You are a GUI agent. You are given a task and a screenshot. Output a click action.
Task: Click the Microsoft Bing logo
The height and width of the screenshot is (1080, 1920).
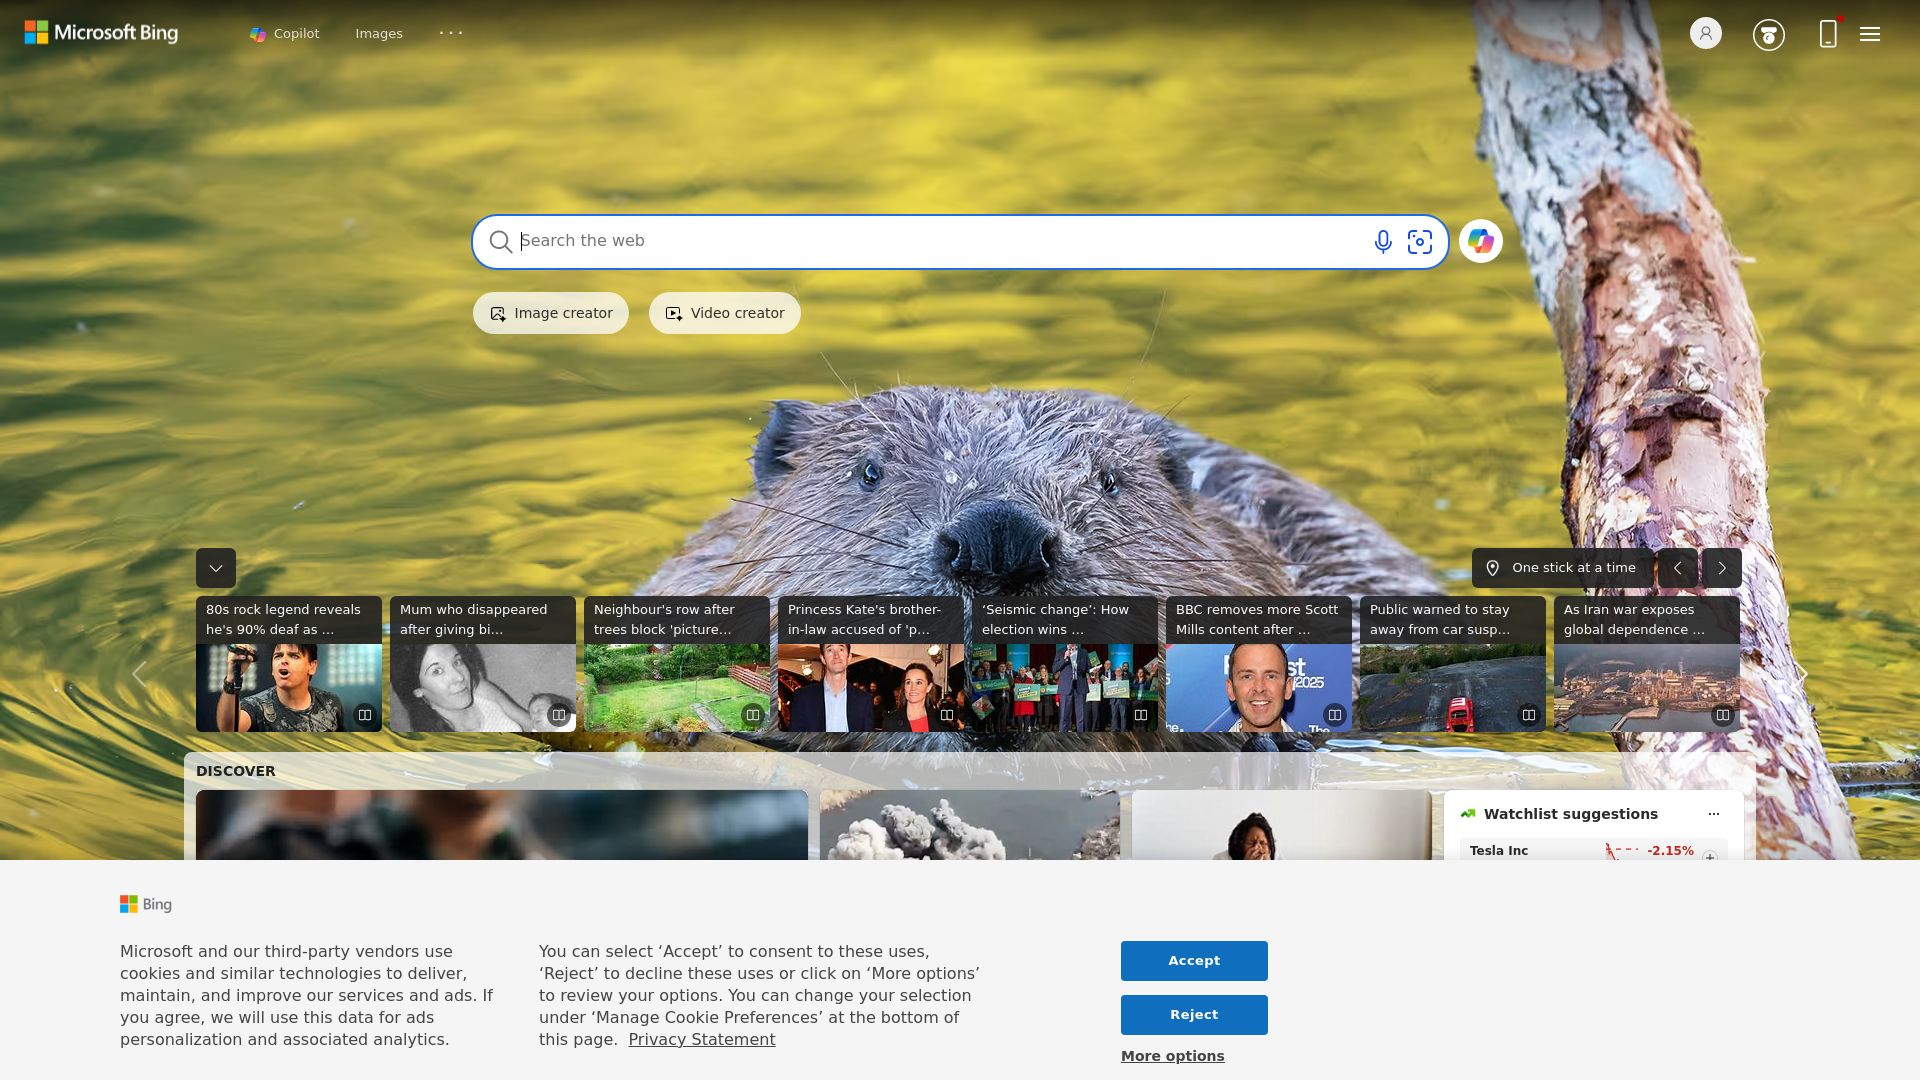(x=100, y=32)
